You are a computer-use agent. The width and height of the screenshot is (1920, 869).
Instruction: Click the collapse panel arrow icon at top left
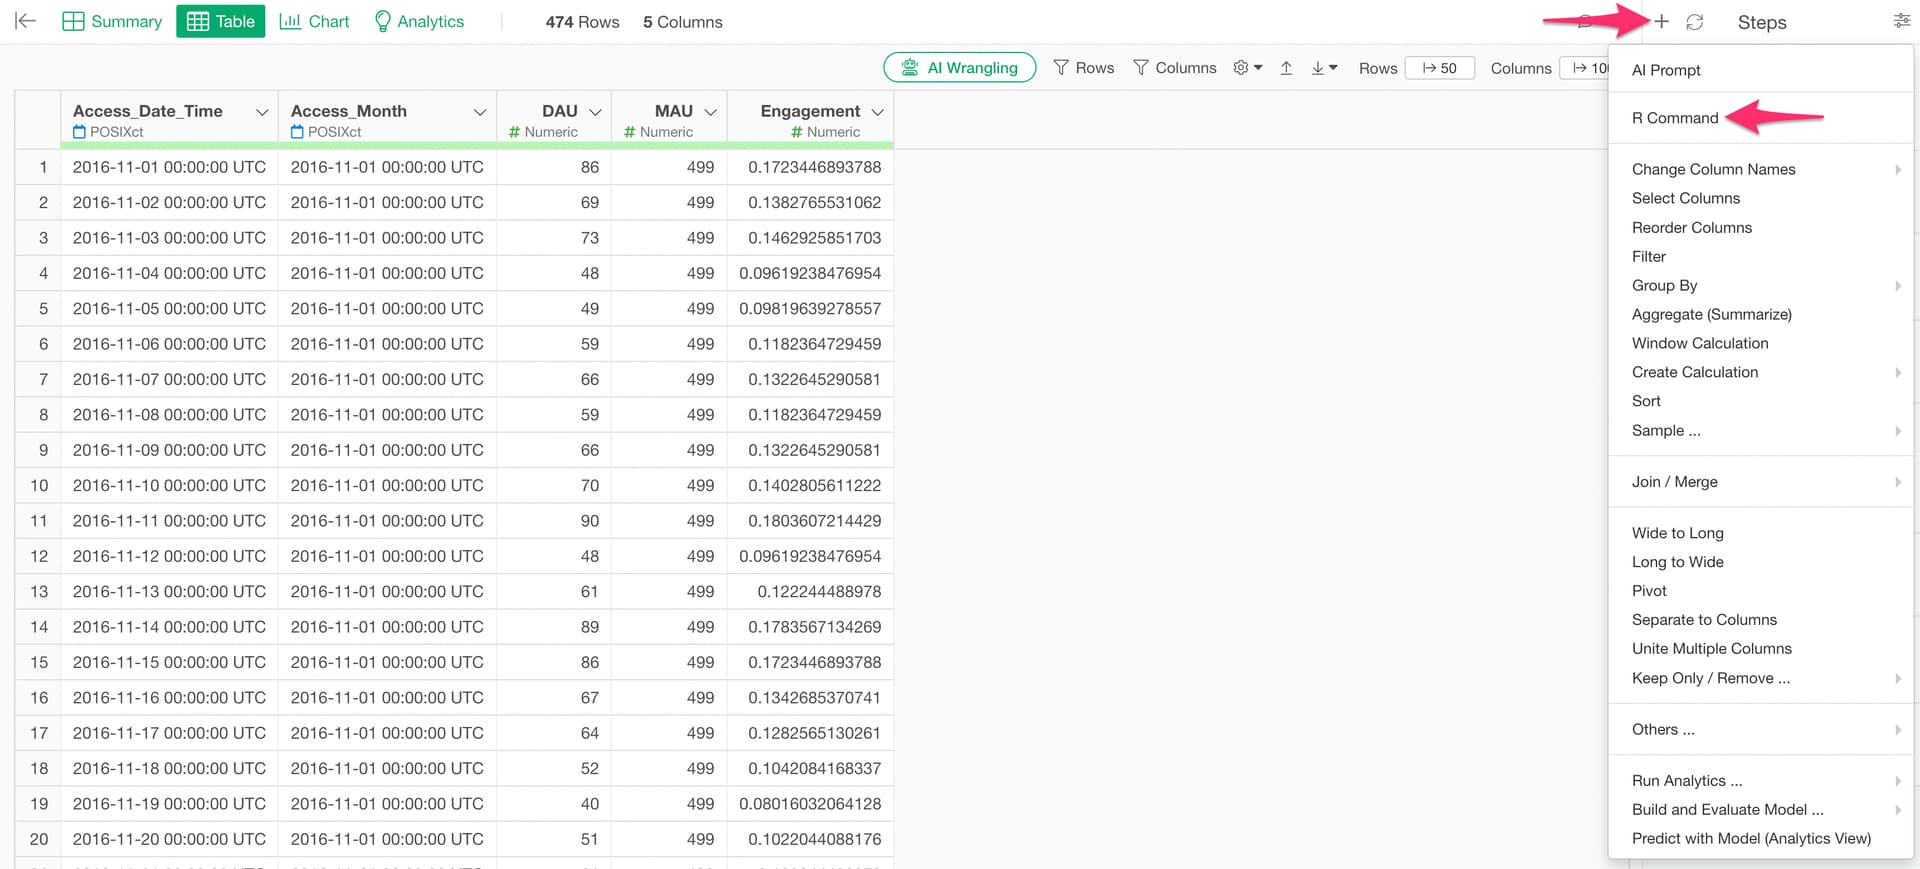[x=26, y=21]
